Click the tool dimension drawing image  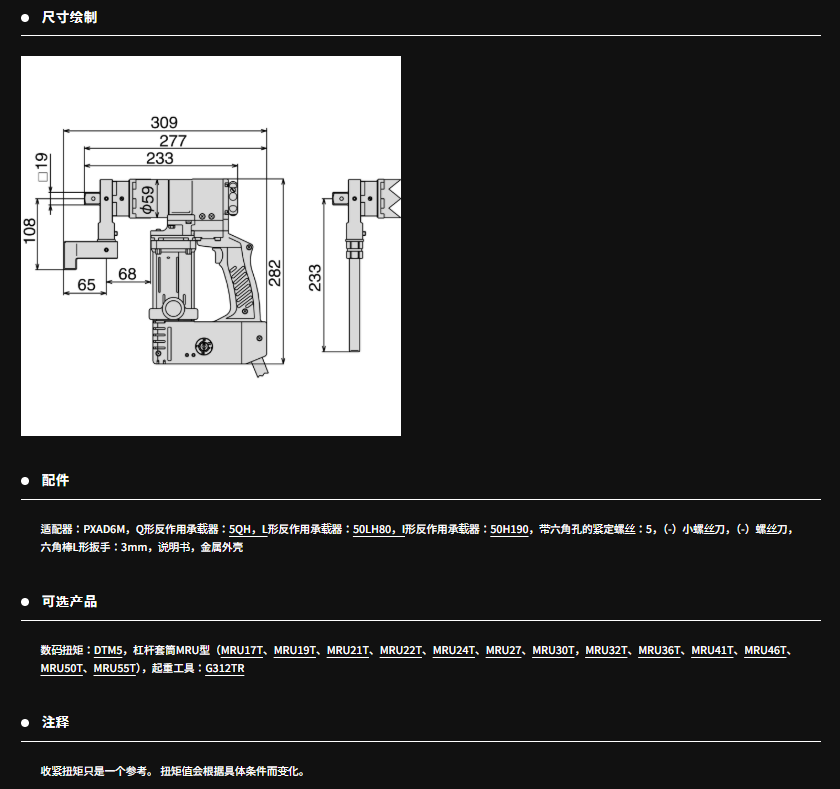210,246
